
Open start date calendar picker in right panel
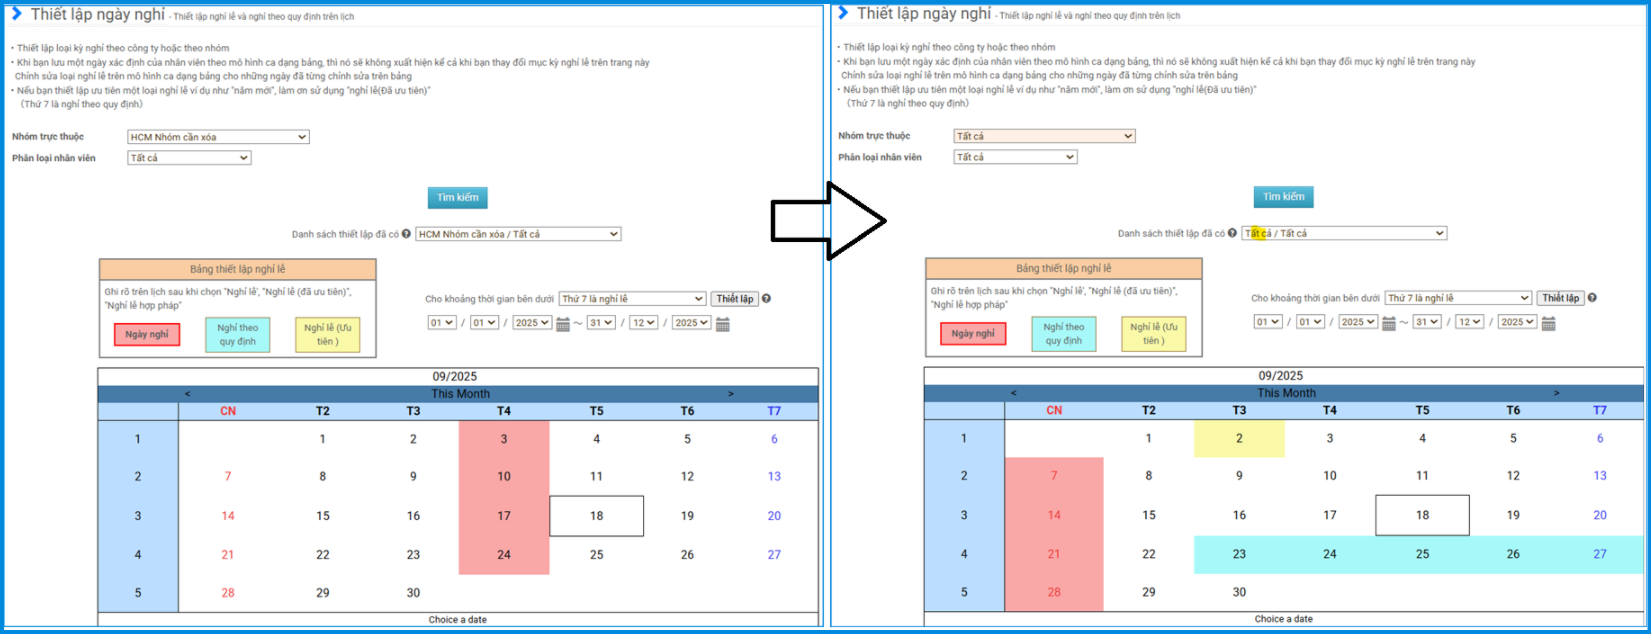1389,323
